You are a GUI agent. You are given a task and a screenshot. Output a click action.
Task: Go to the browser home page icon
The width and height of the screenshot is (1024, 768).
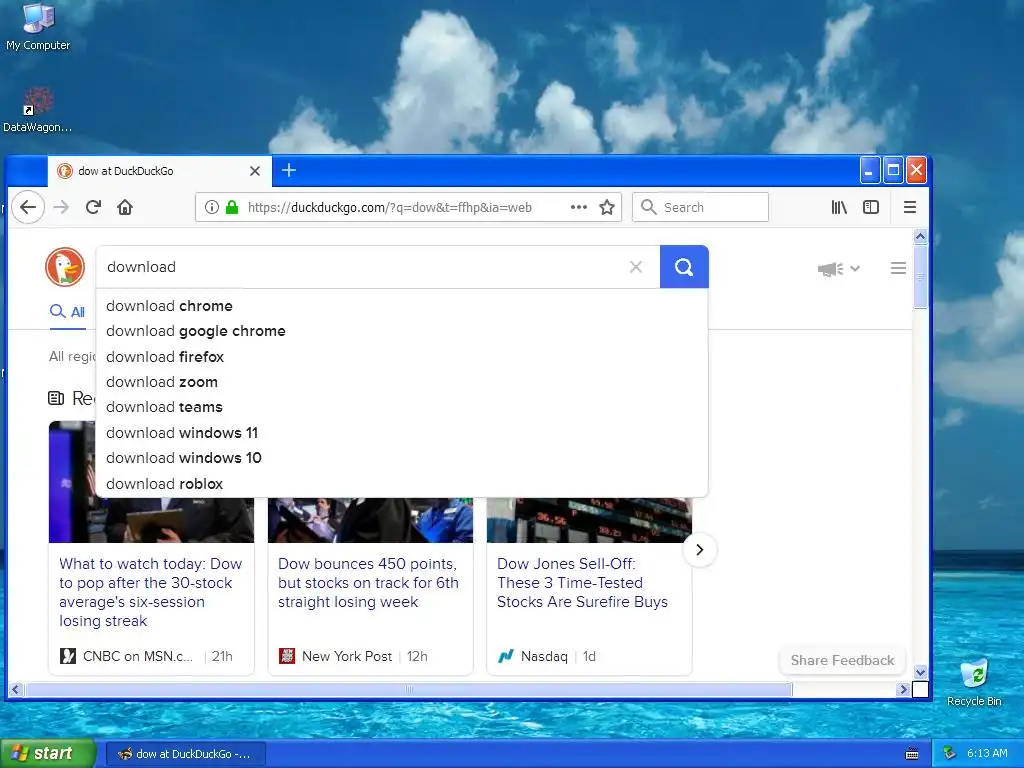(125, 207)
